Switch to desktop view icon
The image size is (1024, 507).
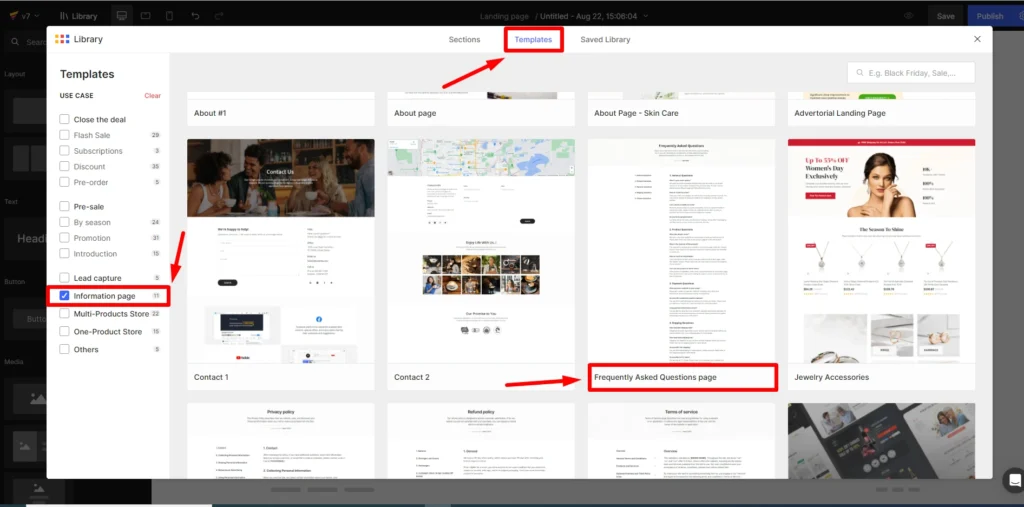(121, 16)
